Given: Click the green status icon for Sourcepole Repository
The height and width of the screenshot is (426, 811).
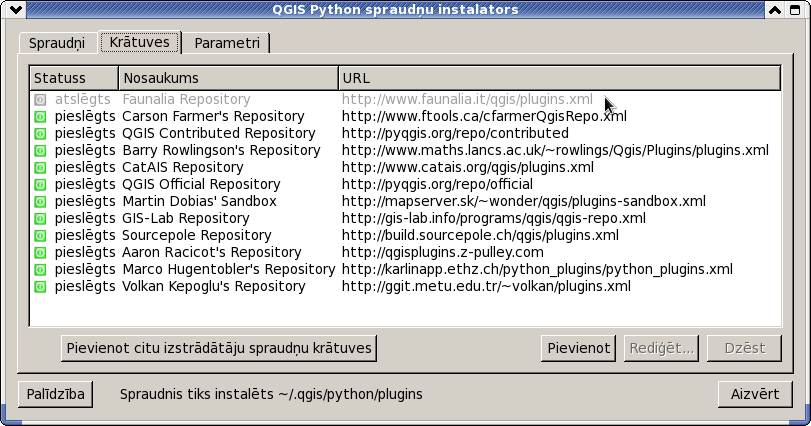Looking at the screenshot, I should [40, 236].
